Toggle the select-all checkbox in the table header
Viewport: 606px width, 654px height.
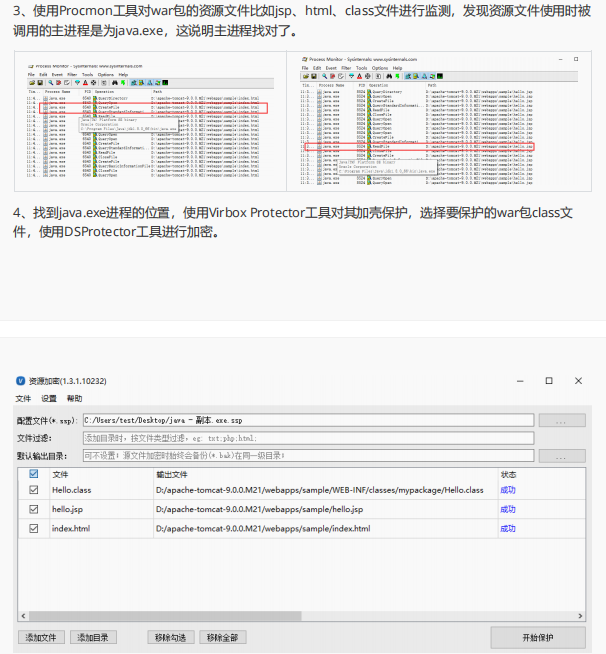(34, 474)
